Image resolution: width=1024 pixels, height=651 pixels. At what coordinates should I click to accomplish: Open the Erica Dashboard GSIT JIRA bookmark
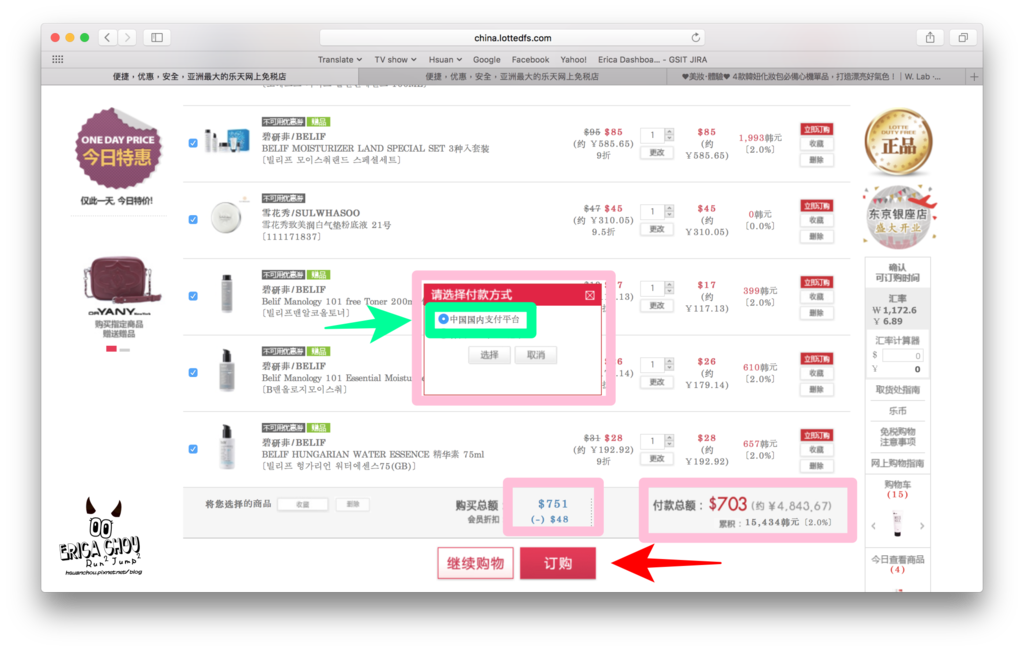[652, 59]
